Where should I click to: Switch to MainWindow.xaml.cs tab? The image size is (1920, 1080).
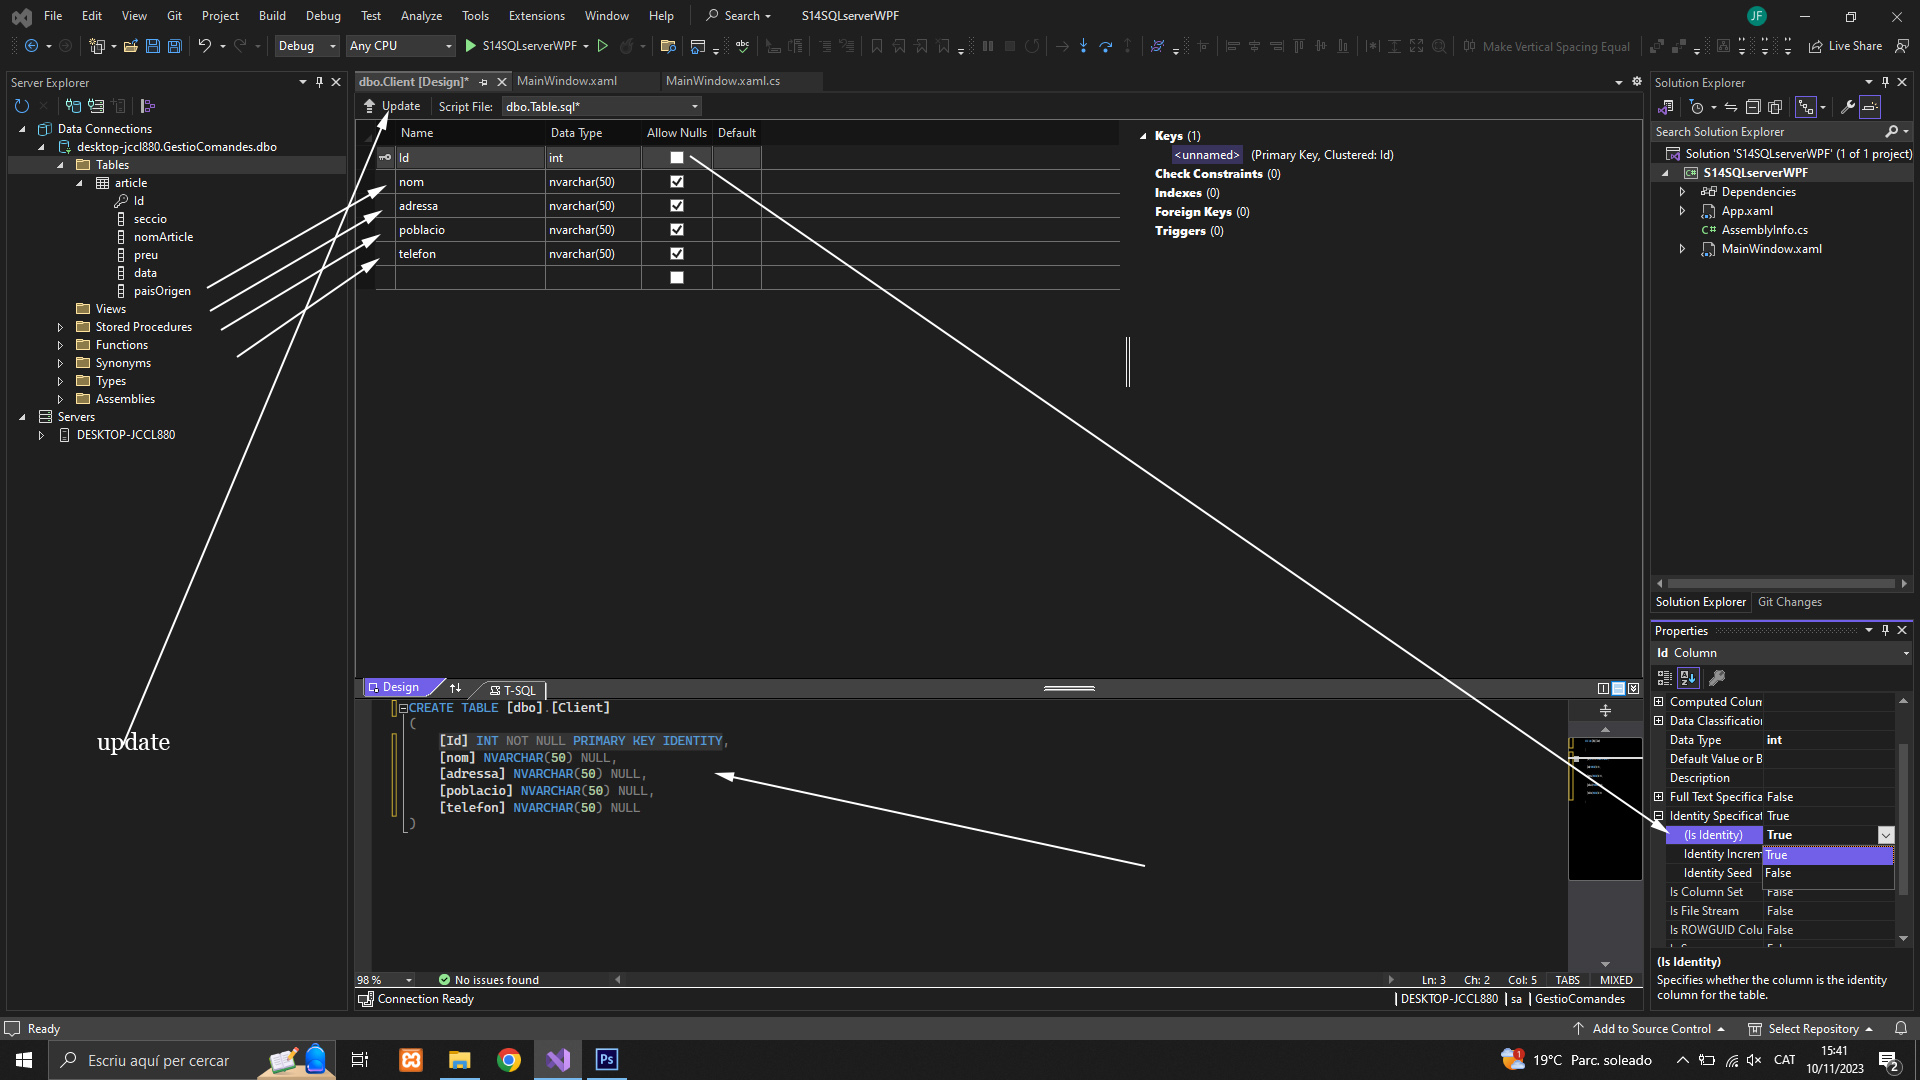723,81
